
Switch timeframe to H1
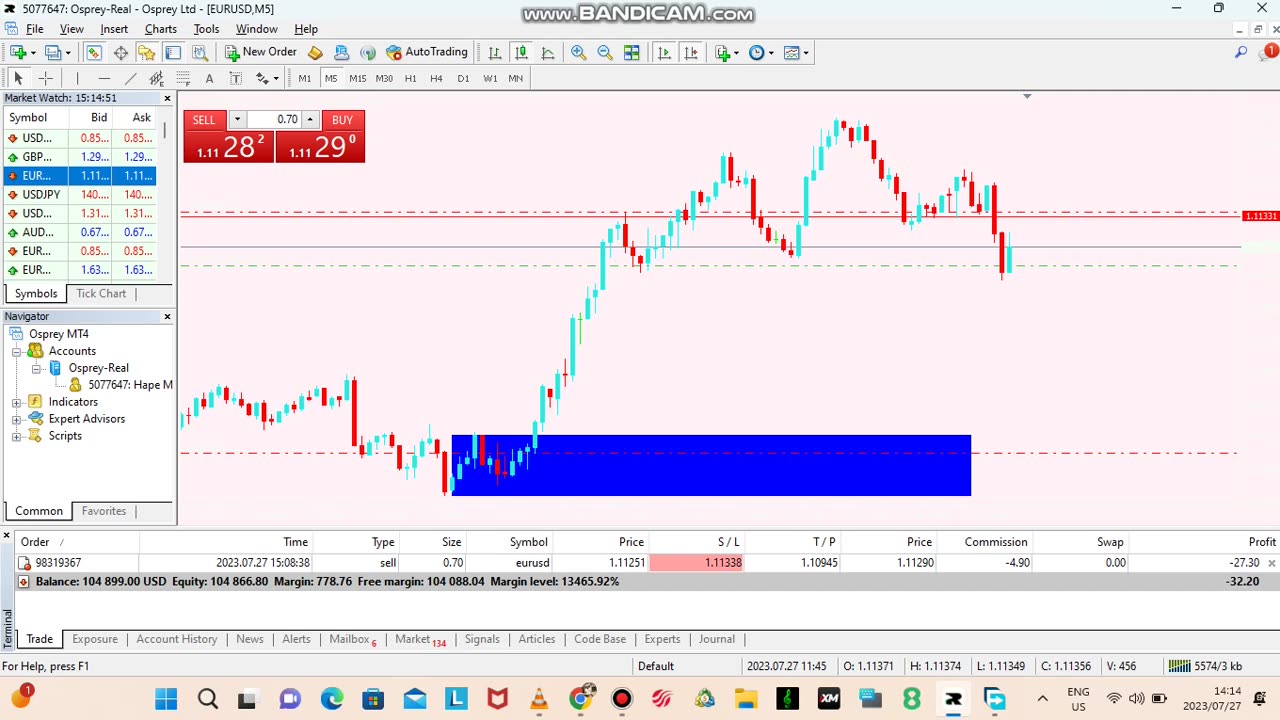(x=410, y=78)
